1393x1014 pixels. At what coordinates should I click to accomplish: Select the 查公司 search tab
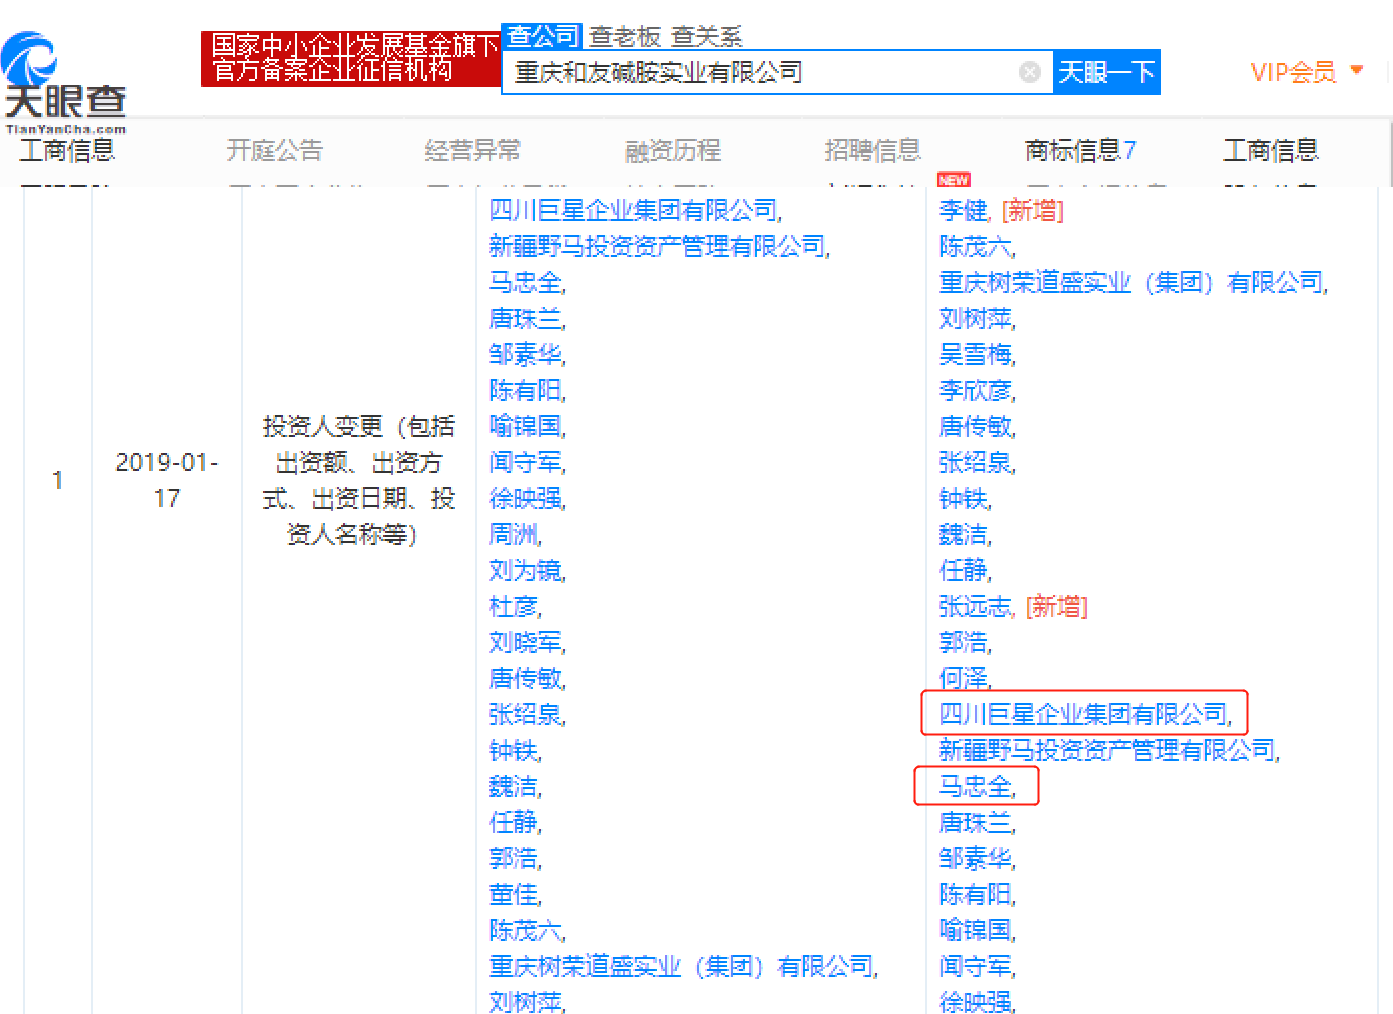pyautogui.click(x=542, y=37)
